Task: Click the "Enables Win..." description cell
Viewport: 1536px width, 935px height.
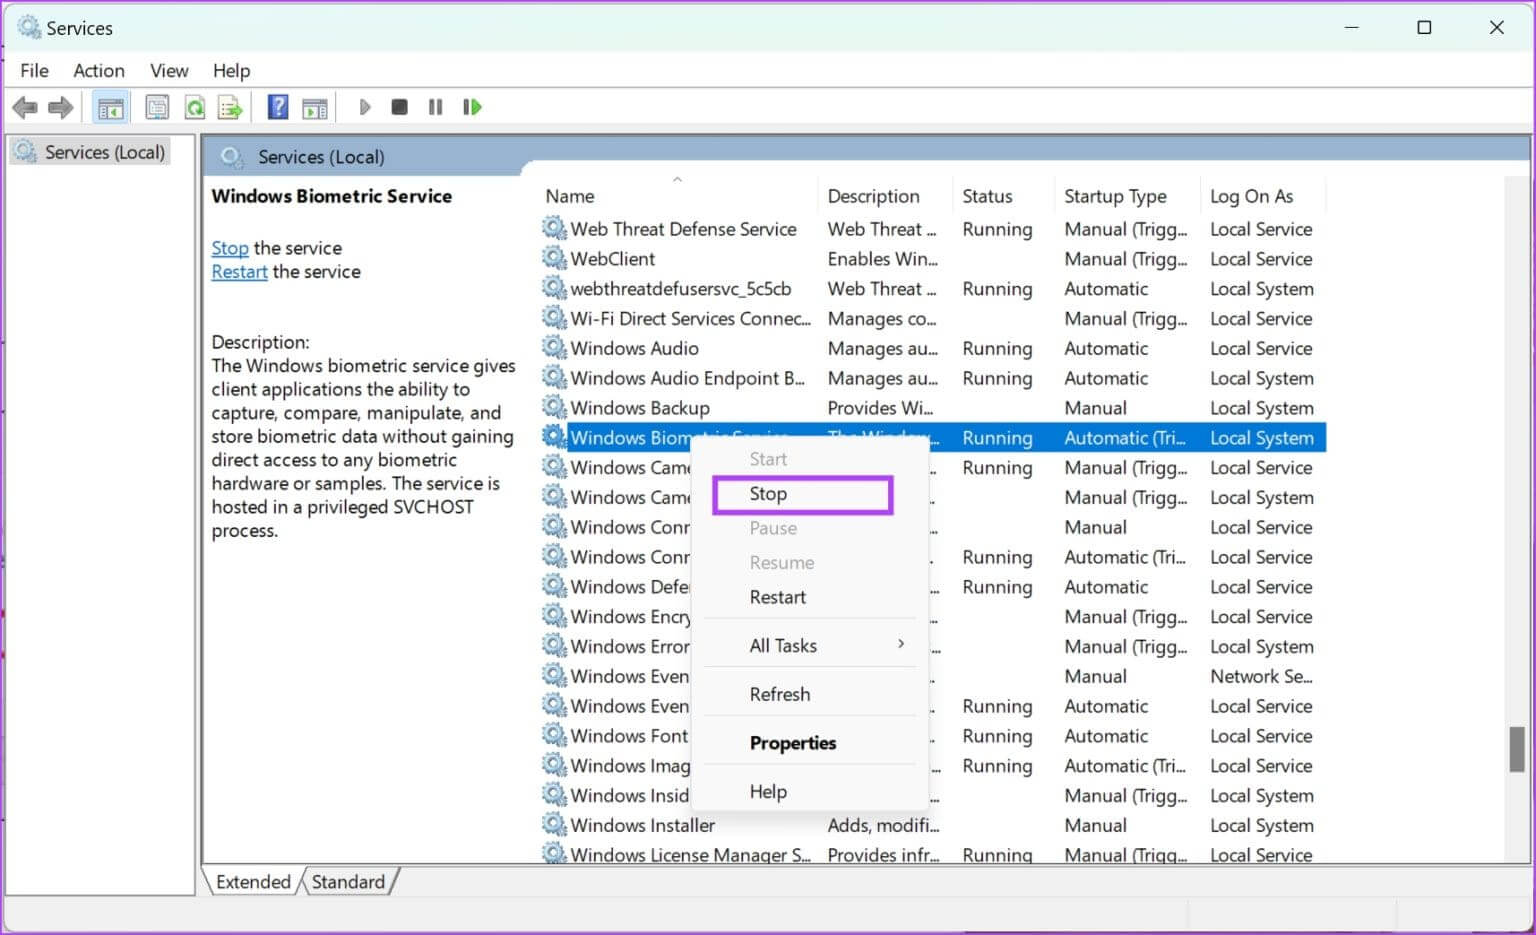Action: click(x=882, y=258)
